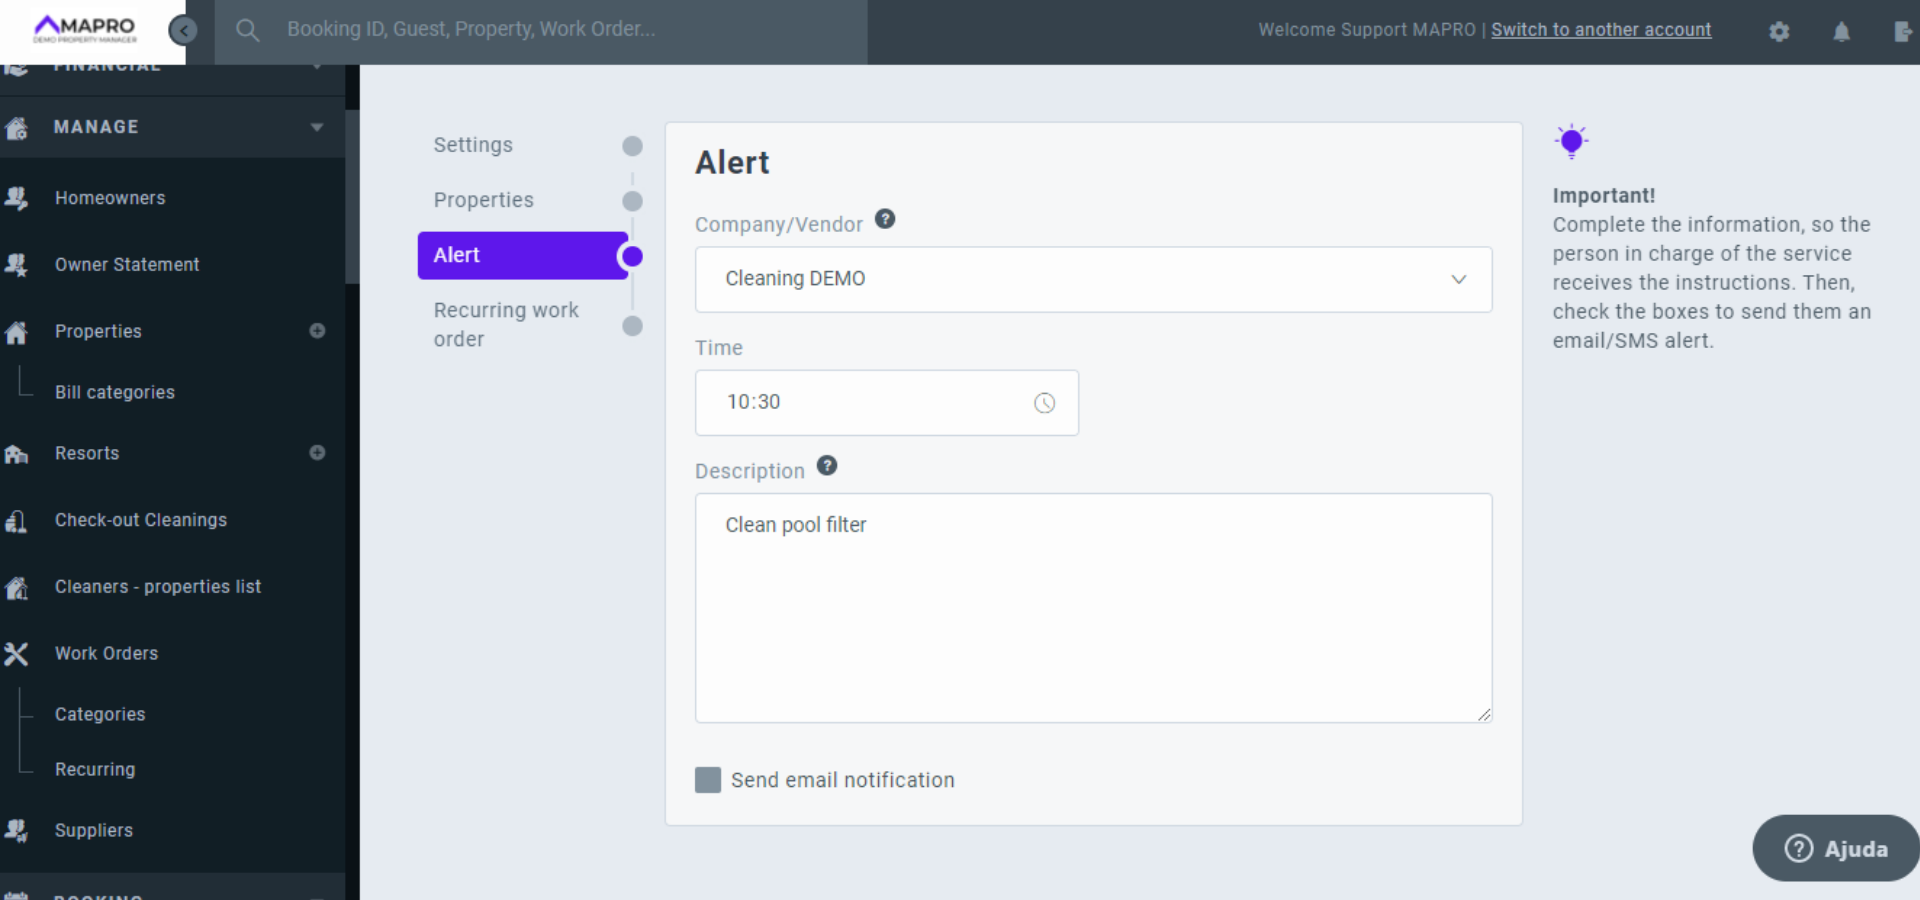Open Work Orders in the sidebar

point(106,653)
